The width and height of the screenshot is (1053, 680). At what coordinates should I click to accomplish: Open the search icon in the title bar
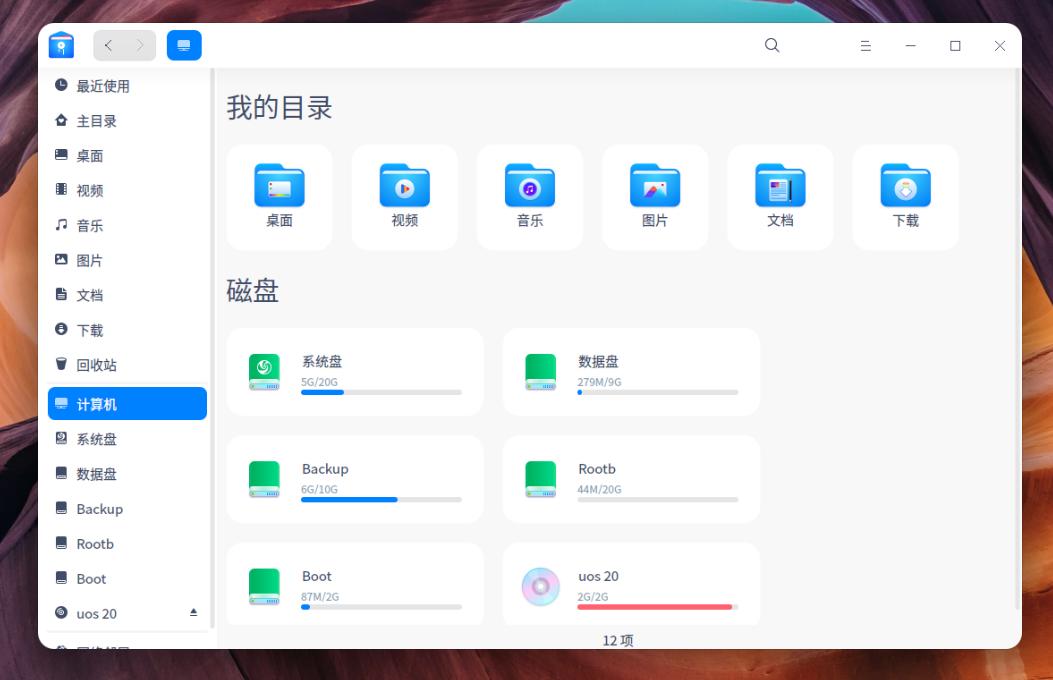point(771,45)
